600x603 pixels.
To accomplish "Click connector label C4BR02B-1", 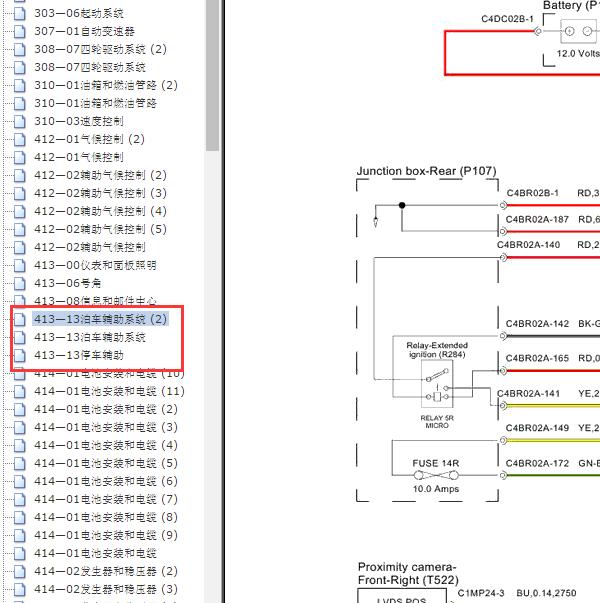I will pyautogui.click(x=532, y=193).
